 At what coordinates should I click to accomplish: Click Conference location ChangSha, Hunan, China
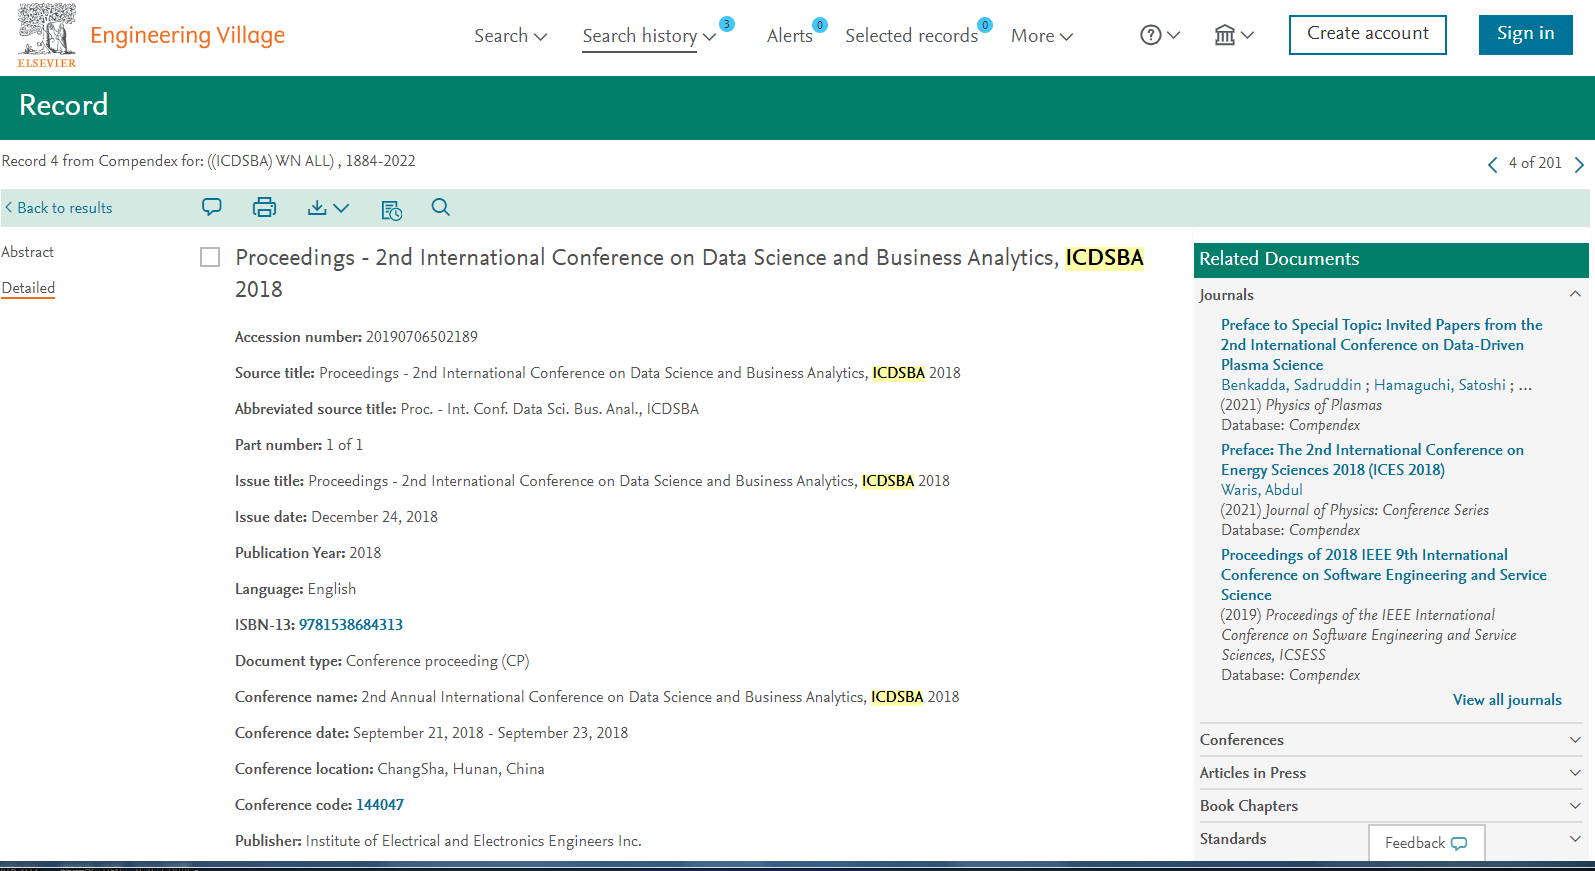coord(461,769)
